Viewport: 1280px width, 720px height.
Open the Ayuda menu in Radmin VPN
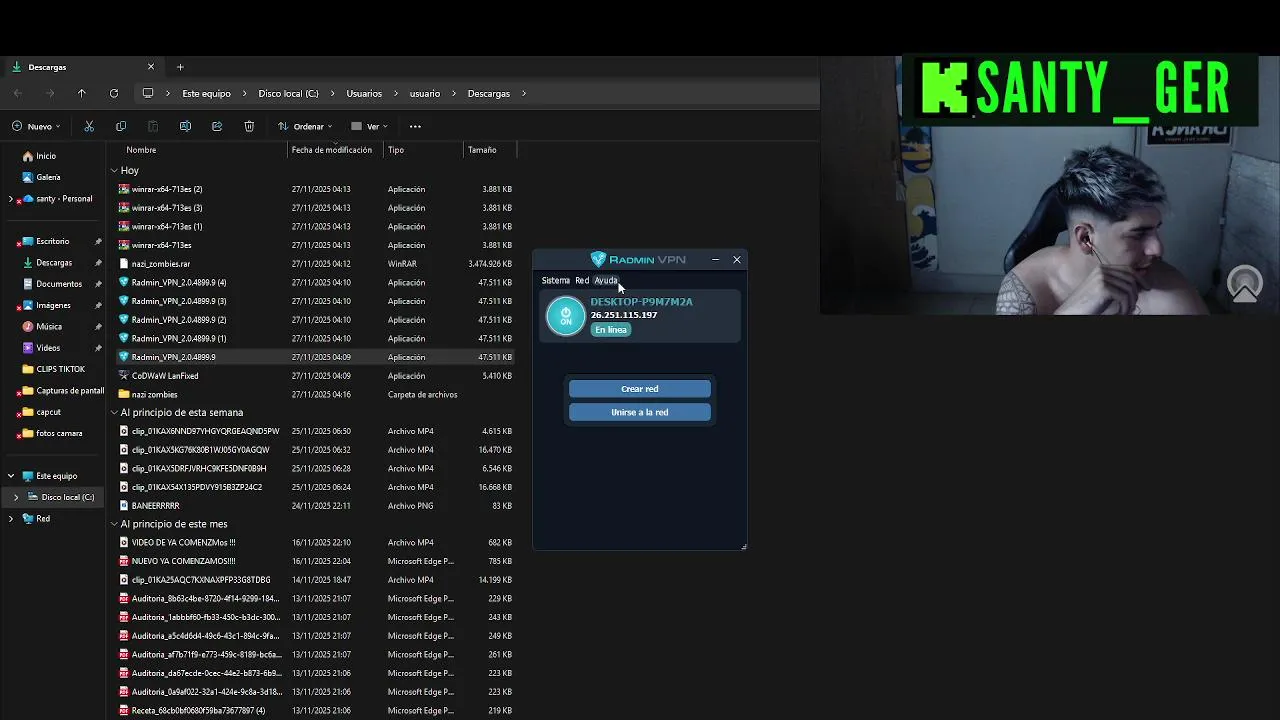(x=606, y=281)
